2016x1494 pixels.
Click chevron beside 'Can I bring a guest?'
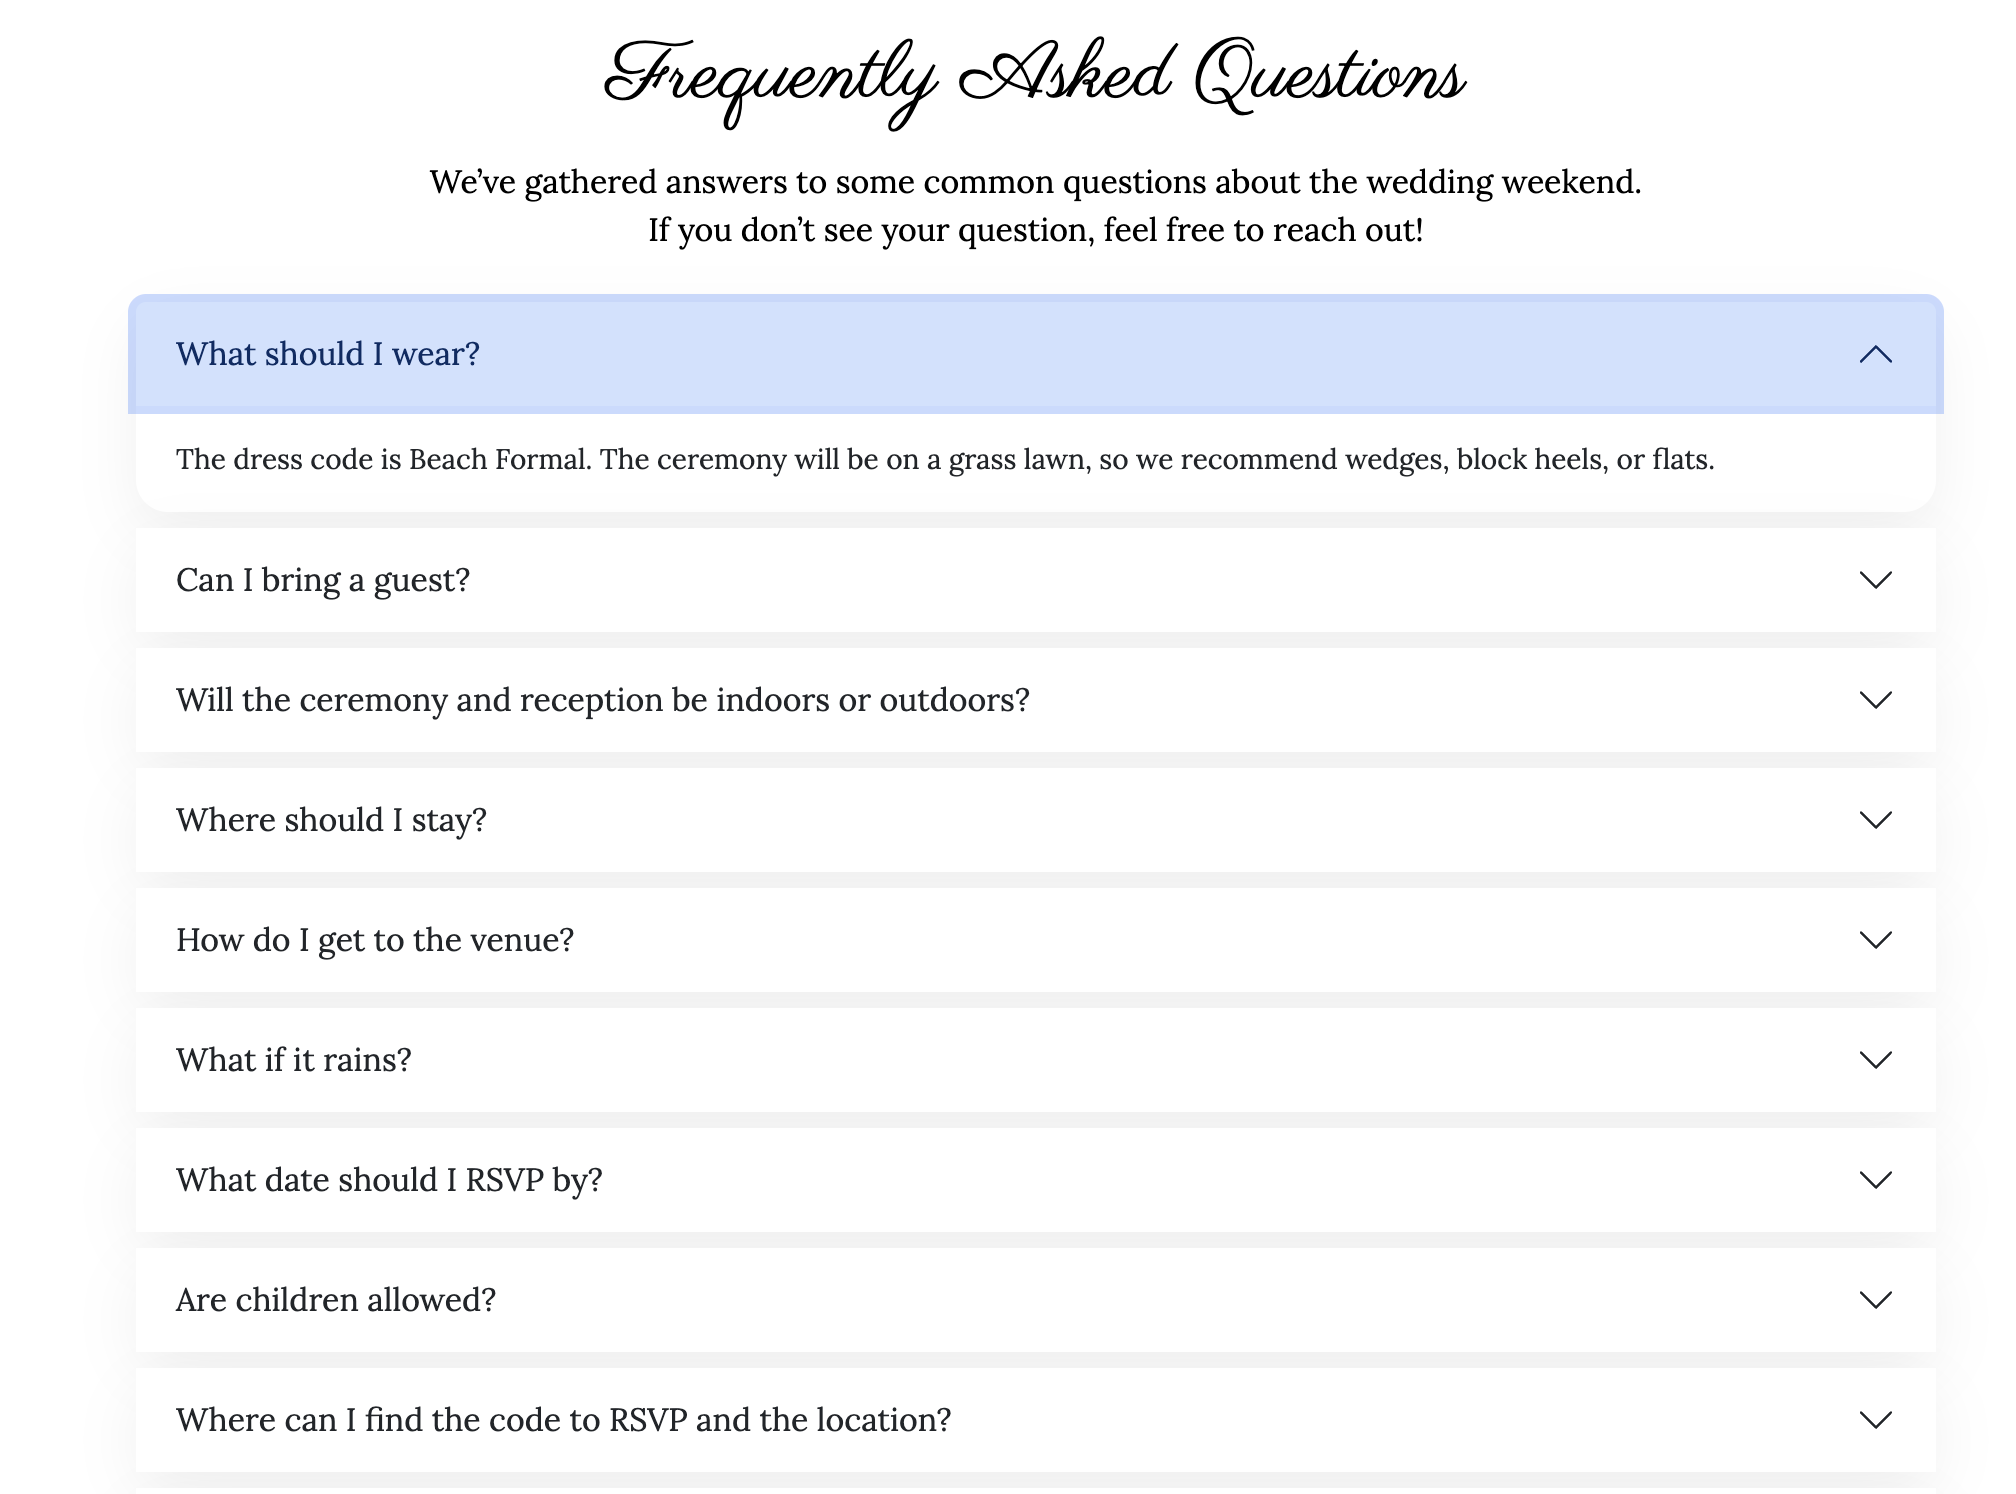1875,580
